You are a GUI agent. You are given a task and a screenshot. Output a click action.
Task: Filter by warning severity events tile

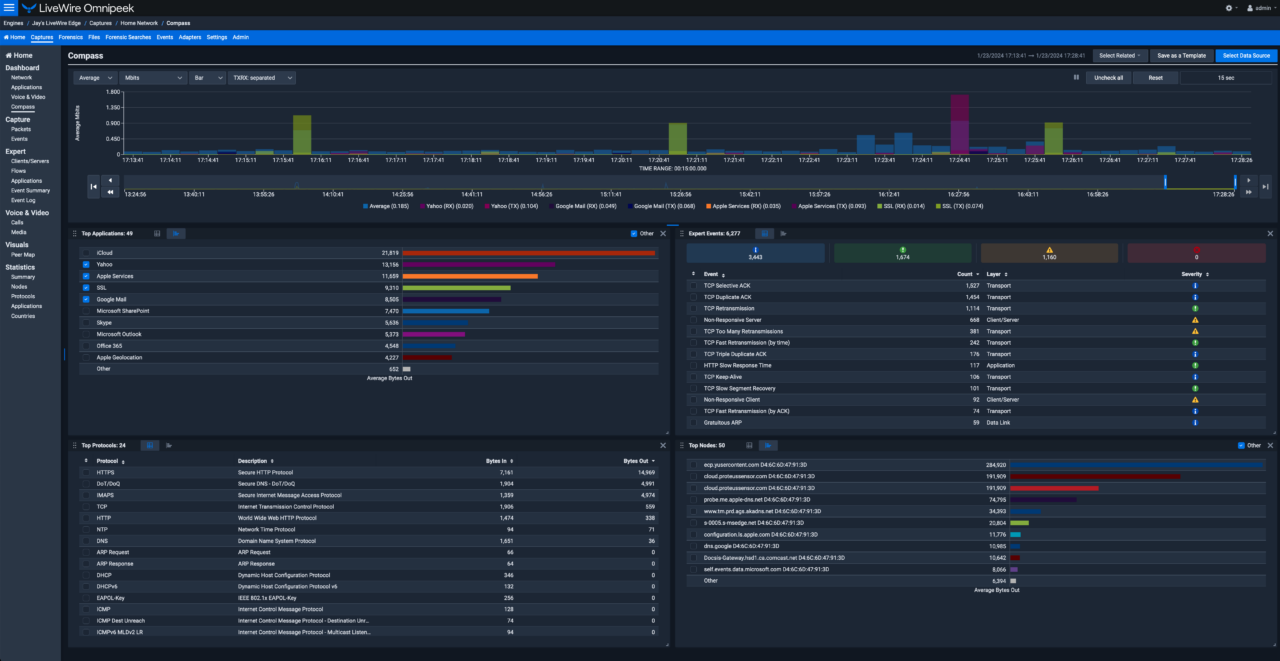coord(1049,253)
